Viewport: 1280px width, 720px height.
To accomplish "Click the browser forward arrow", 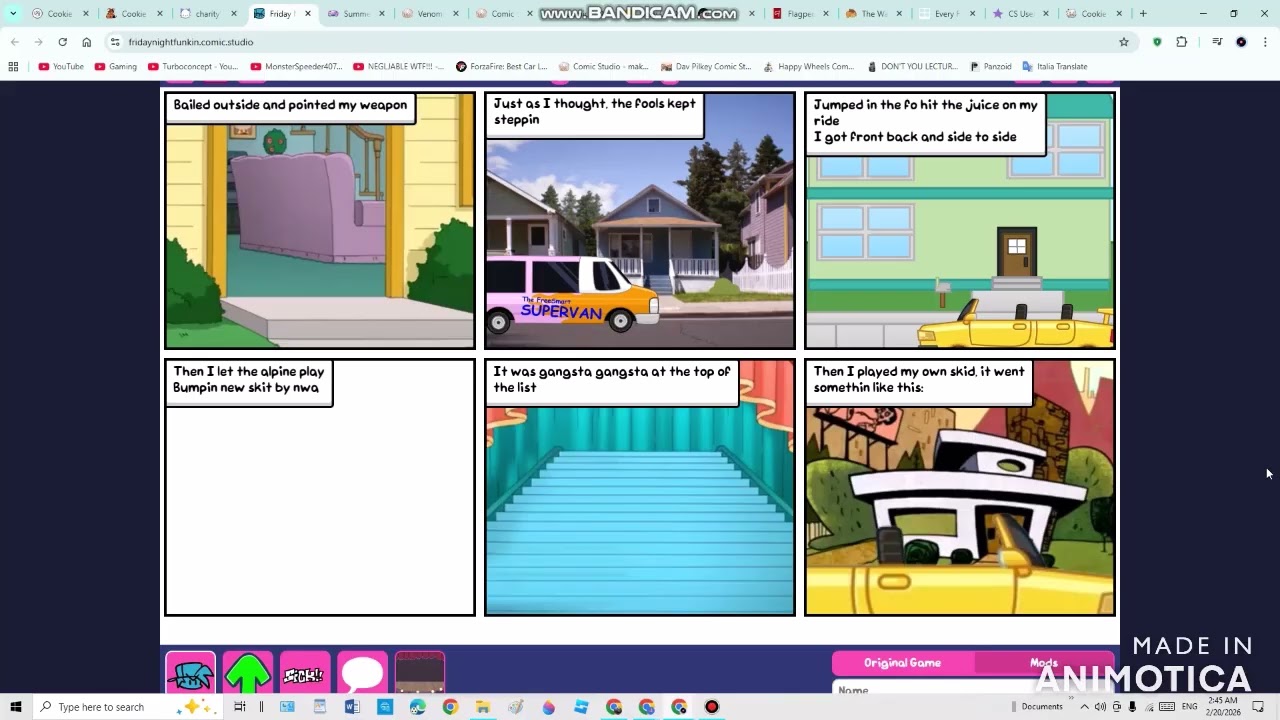I will (x=38, y=42).
